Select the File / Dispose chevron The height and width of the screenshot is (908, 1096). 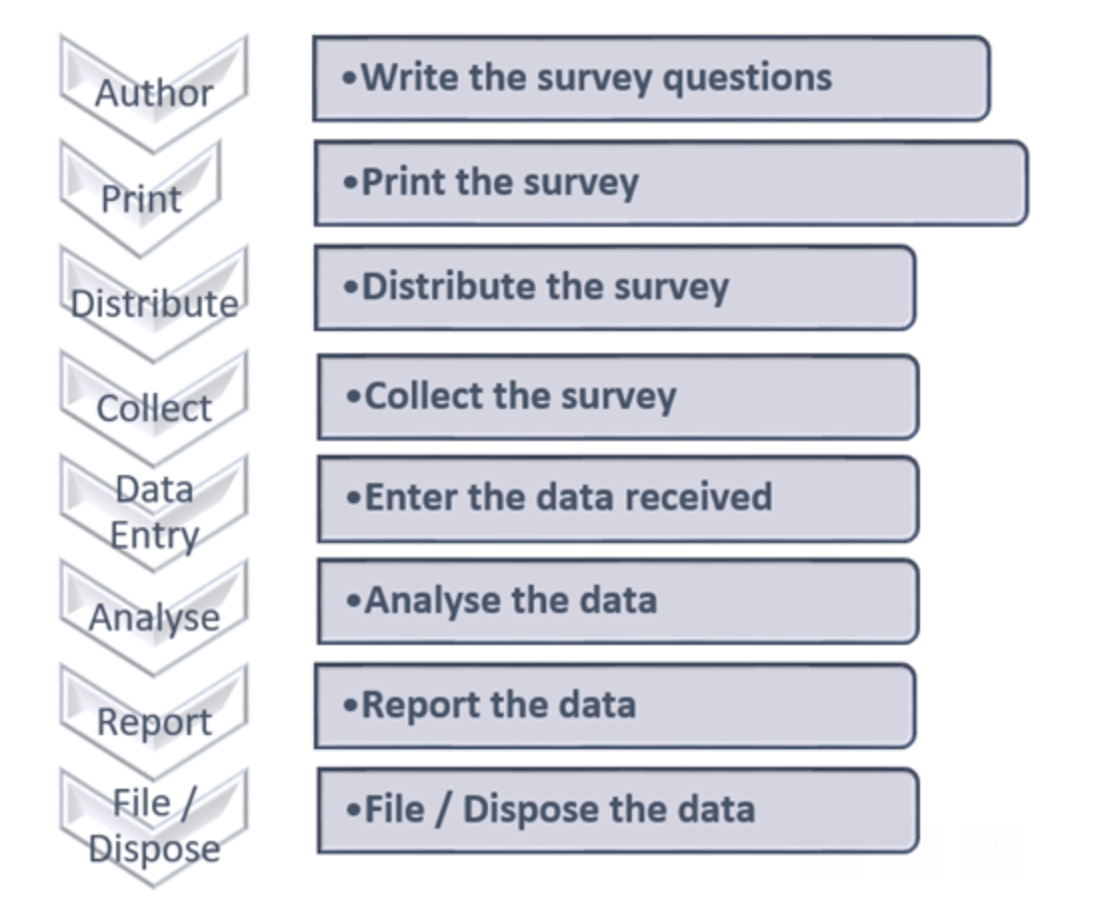coord(154,827)
